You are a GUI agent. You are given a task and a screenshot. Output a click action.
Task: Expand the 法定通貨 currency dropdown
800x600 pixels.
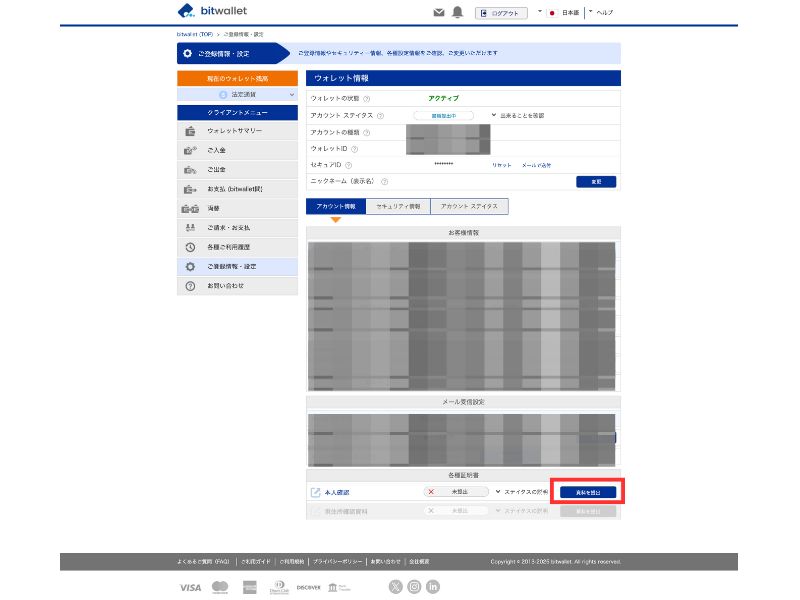click(x=290, y=92)
